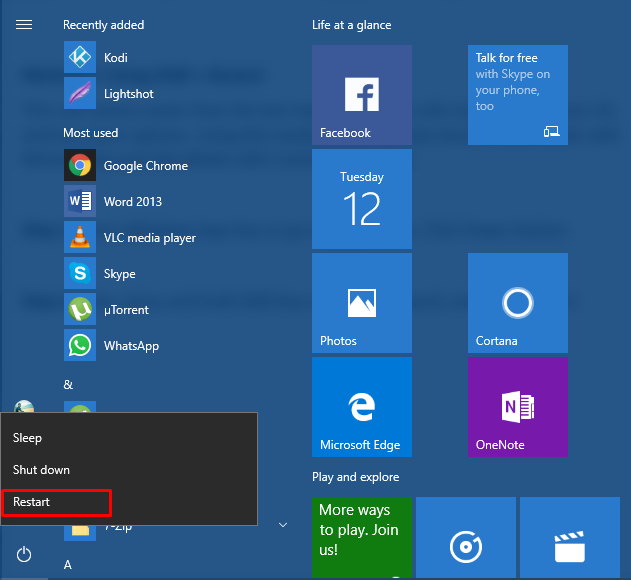Select Shut down from the power menu
The width and height of the screenshot is (631, 580).
[41, 470]
